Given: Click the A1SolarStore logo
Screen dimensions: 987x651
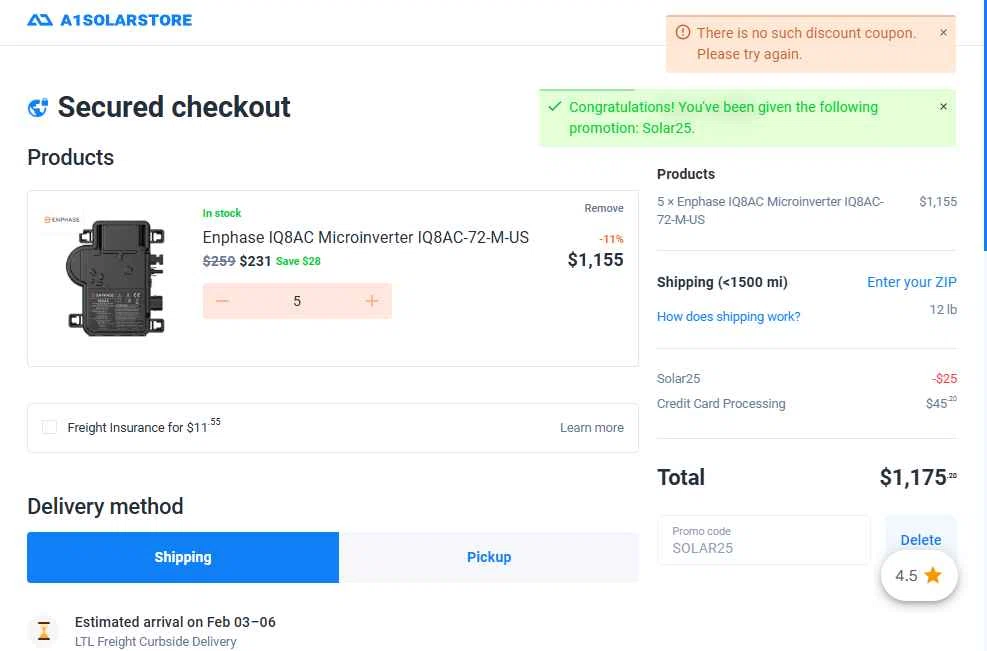Looking at the screenshot, I should click(110, 20).
